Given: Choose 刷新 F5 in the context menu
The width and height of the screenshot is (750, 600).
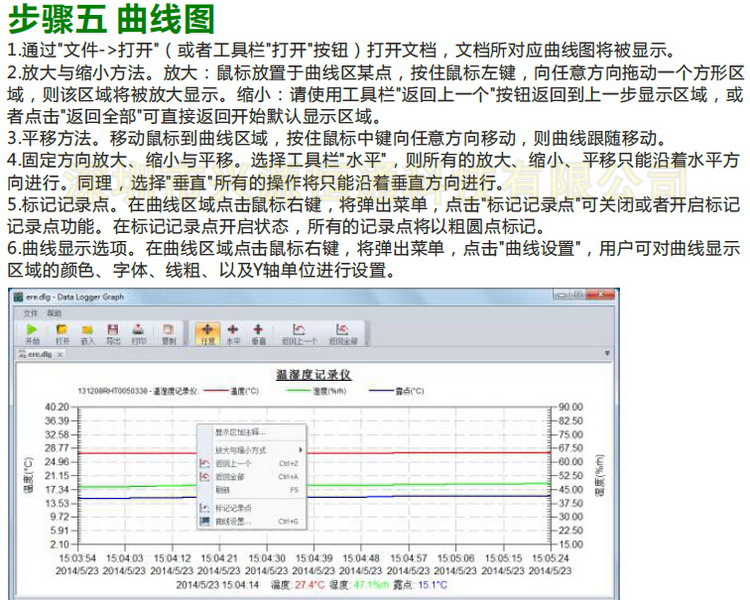Looking at the screenshot, I should (x=252, y=489).
